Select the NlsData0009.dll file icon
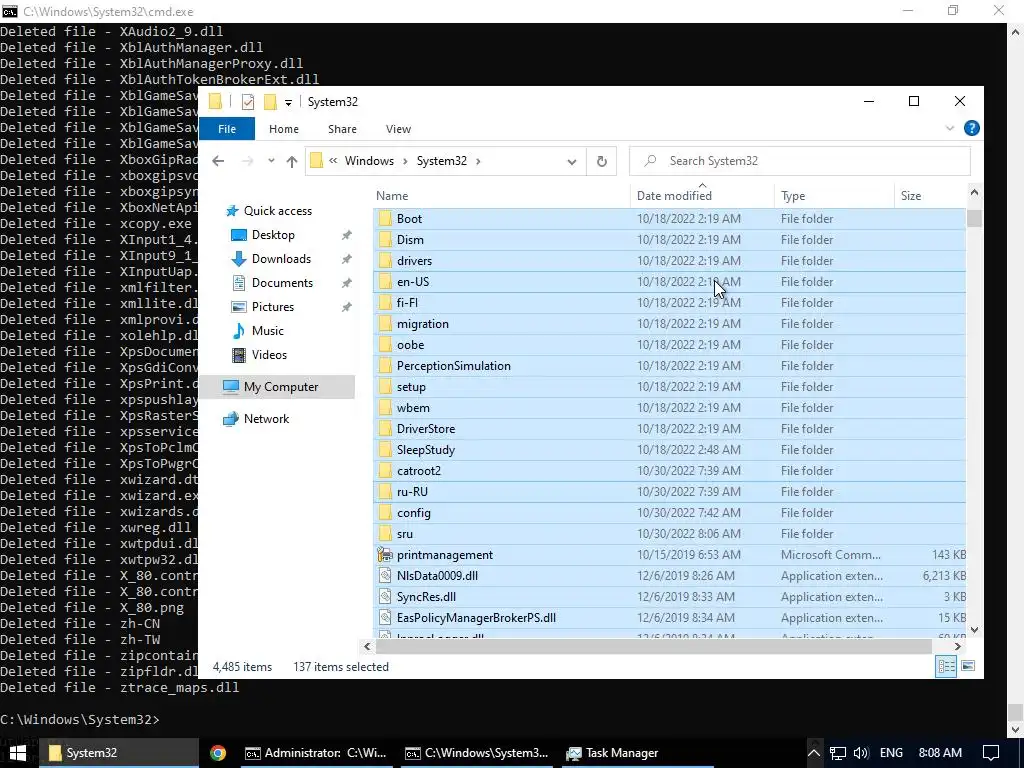This screenshot has height=768, width=1024. (385, 576)
